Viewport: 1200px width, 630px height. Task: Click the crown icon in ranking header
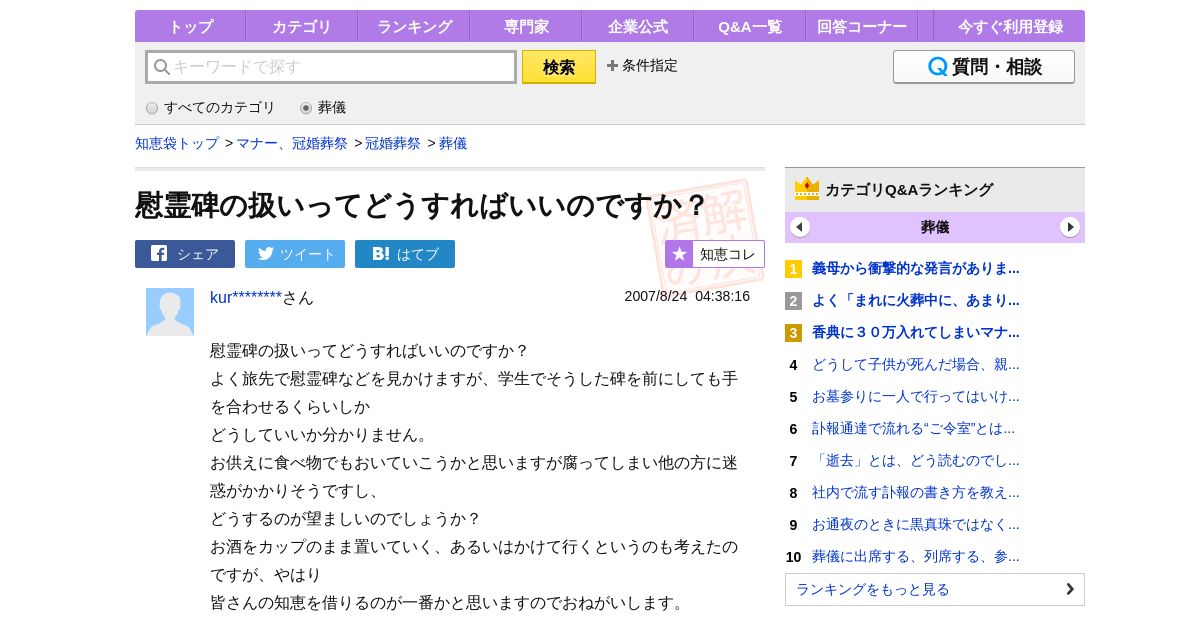807,188
